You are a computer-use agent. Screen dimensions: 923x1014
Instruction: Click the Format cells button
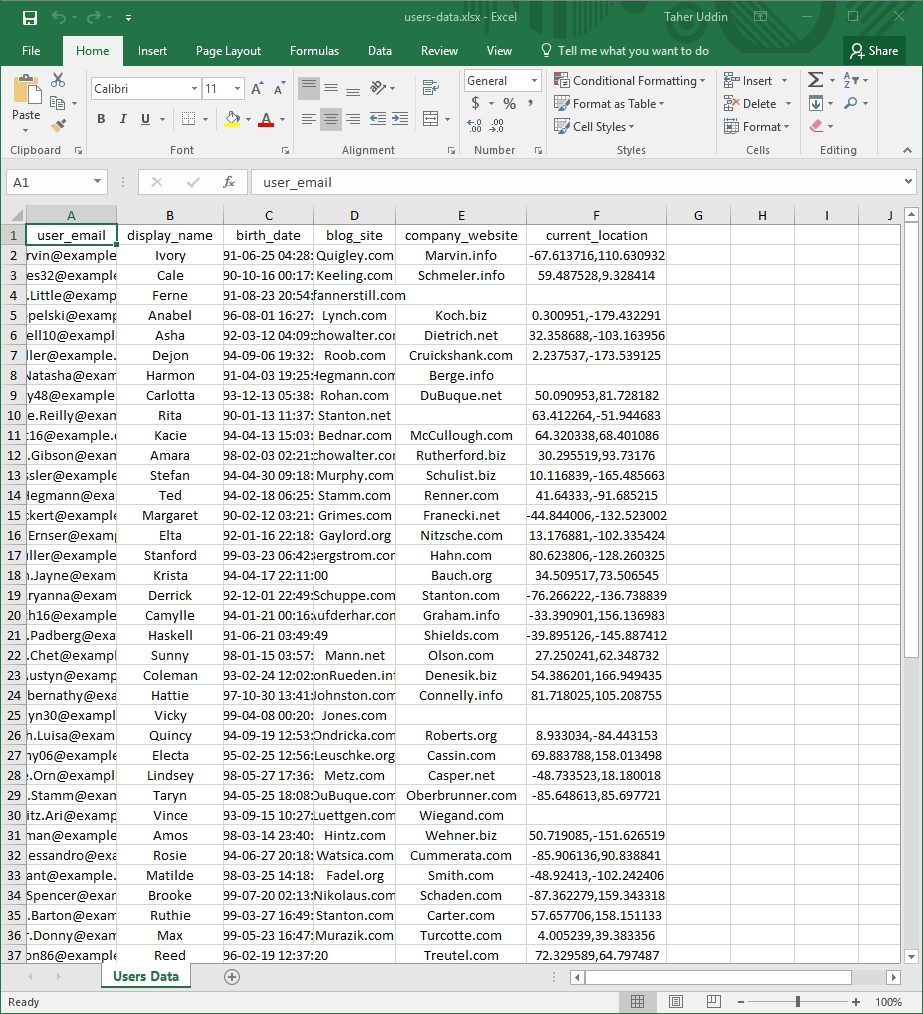click(x=757, y=127)
